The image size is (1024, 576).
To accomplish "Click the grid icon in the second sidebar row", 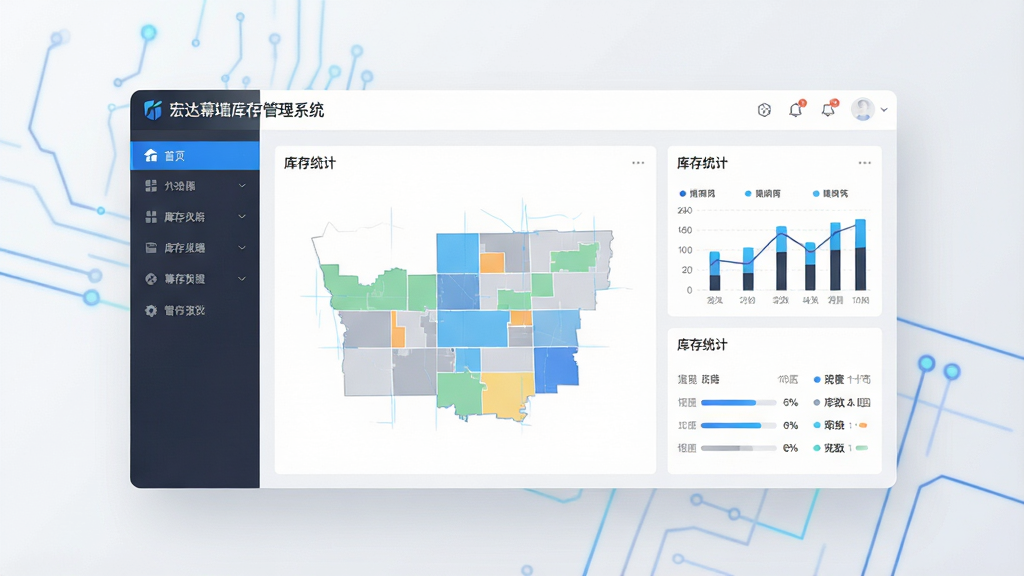I will pyautogui.click(x=151, y=186).
